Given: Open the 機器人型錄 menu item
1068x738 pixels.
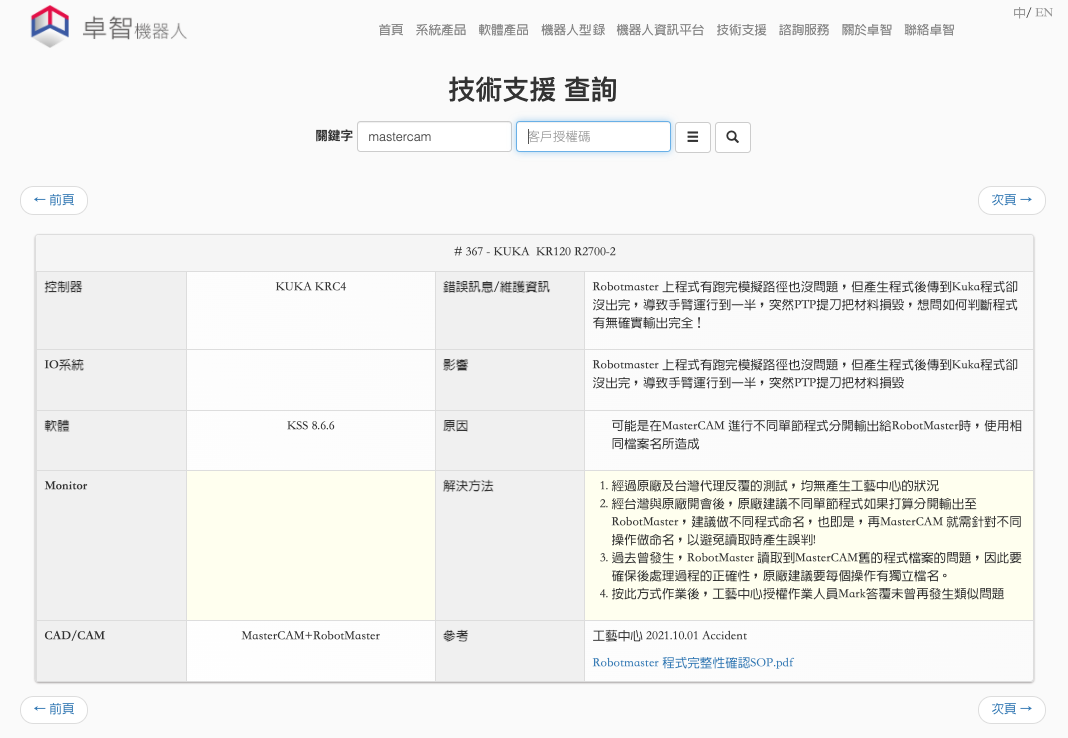Looking at the screenshot, I should (573, 30).
